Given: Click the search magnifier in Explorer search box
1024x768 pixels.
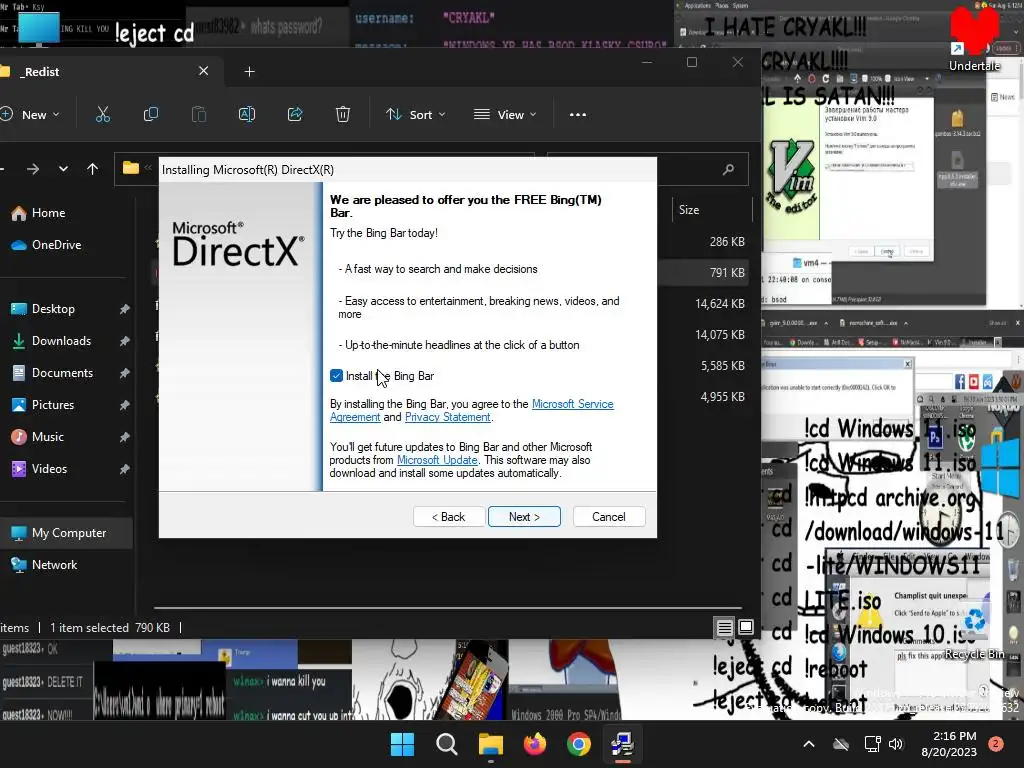Looking at the screenshot, I should click(728, 170).
